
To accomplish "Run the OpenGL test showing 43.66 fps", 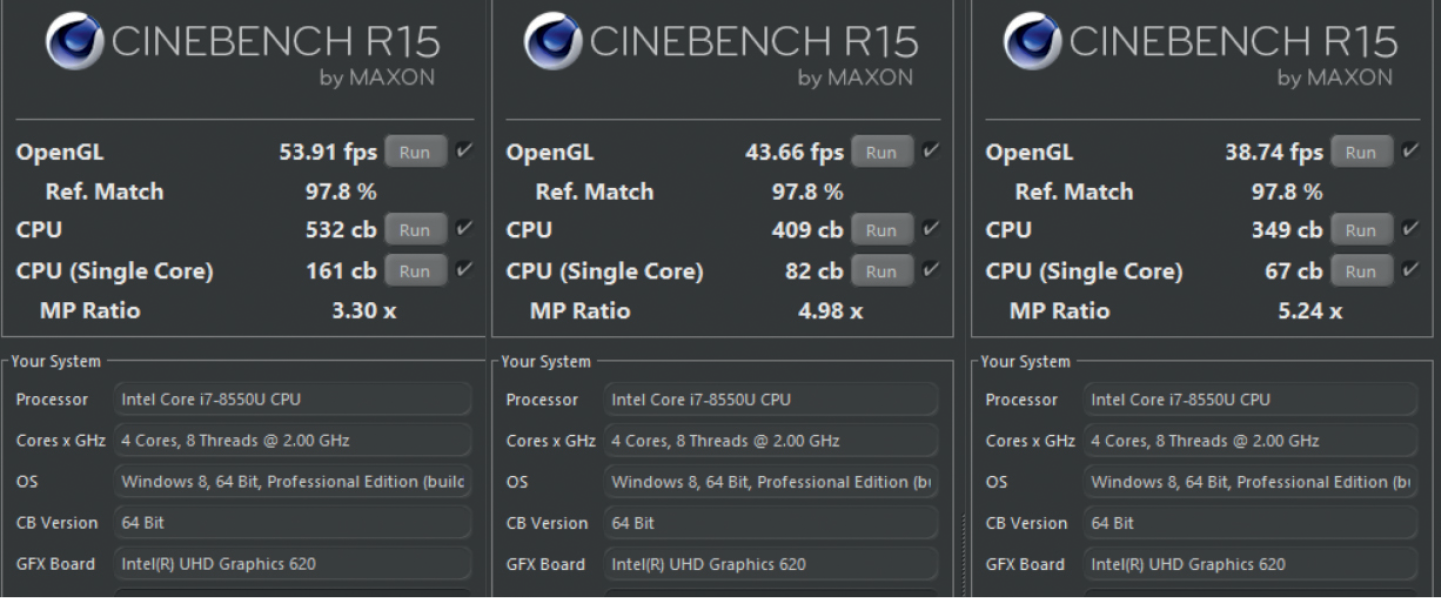I will [x=881, y=152].
